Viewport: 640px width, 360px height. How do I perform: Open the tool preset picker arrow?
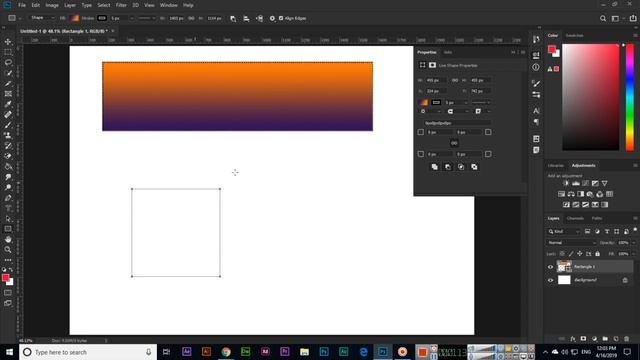(x=20, y=18)
